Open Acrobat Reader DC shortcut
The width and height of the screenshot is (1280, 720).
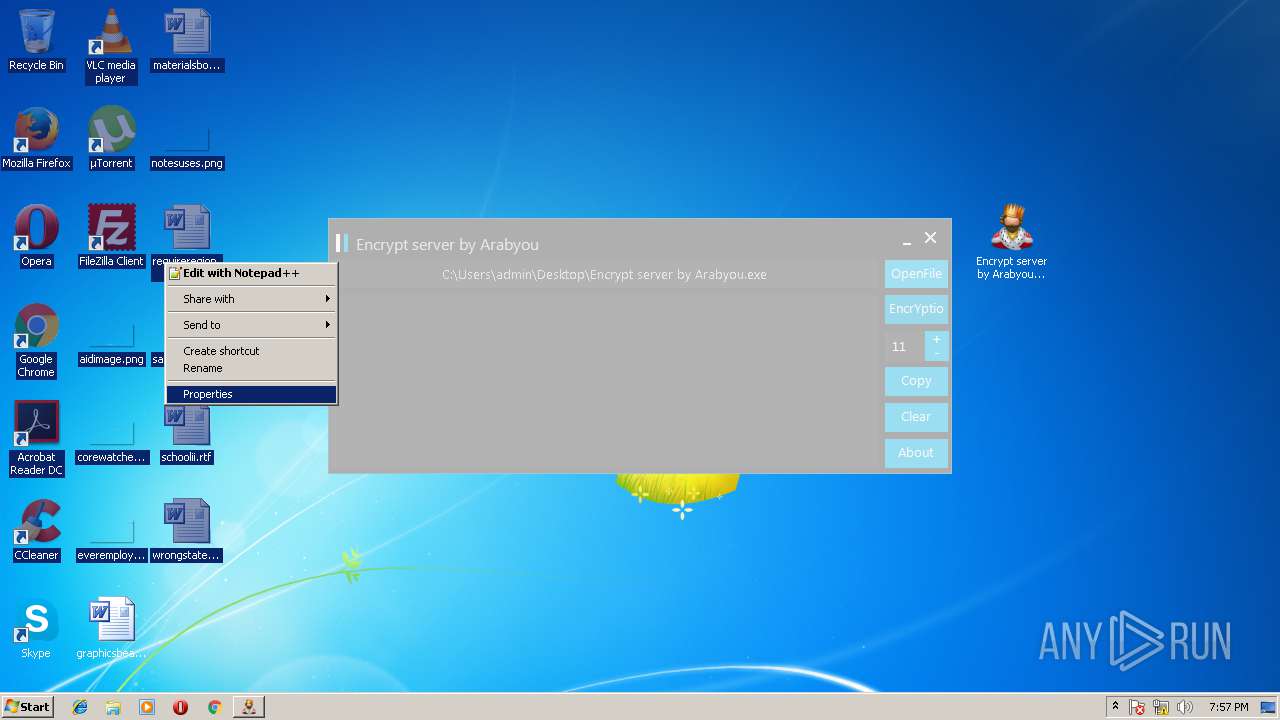pos(36,439)
